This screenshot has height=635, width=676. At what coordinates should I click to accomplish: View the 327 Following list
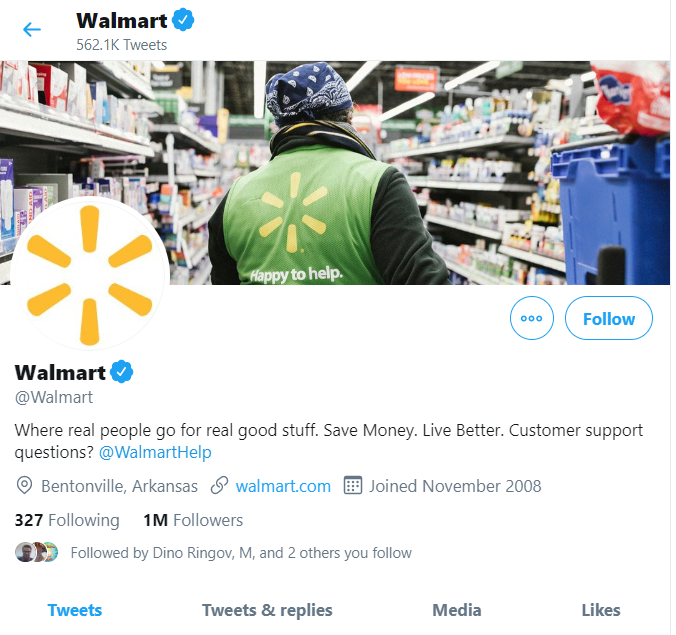(67, 520)
